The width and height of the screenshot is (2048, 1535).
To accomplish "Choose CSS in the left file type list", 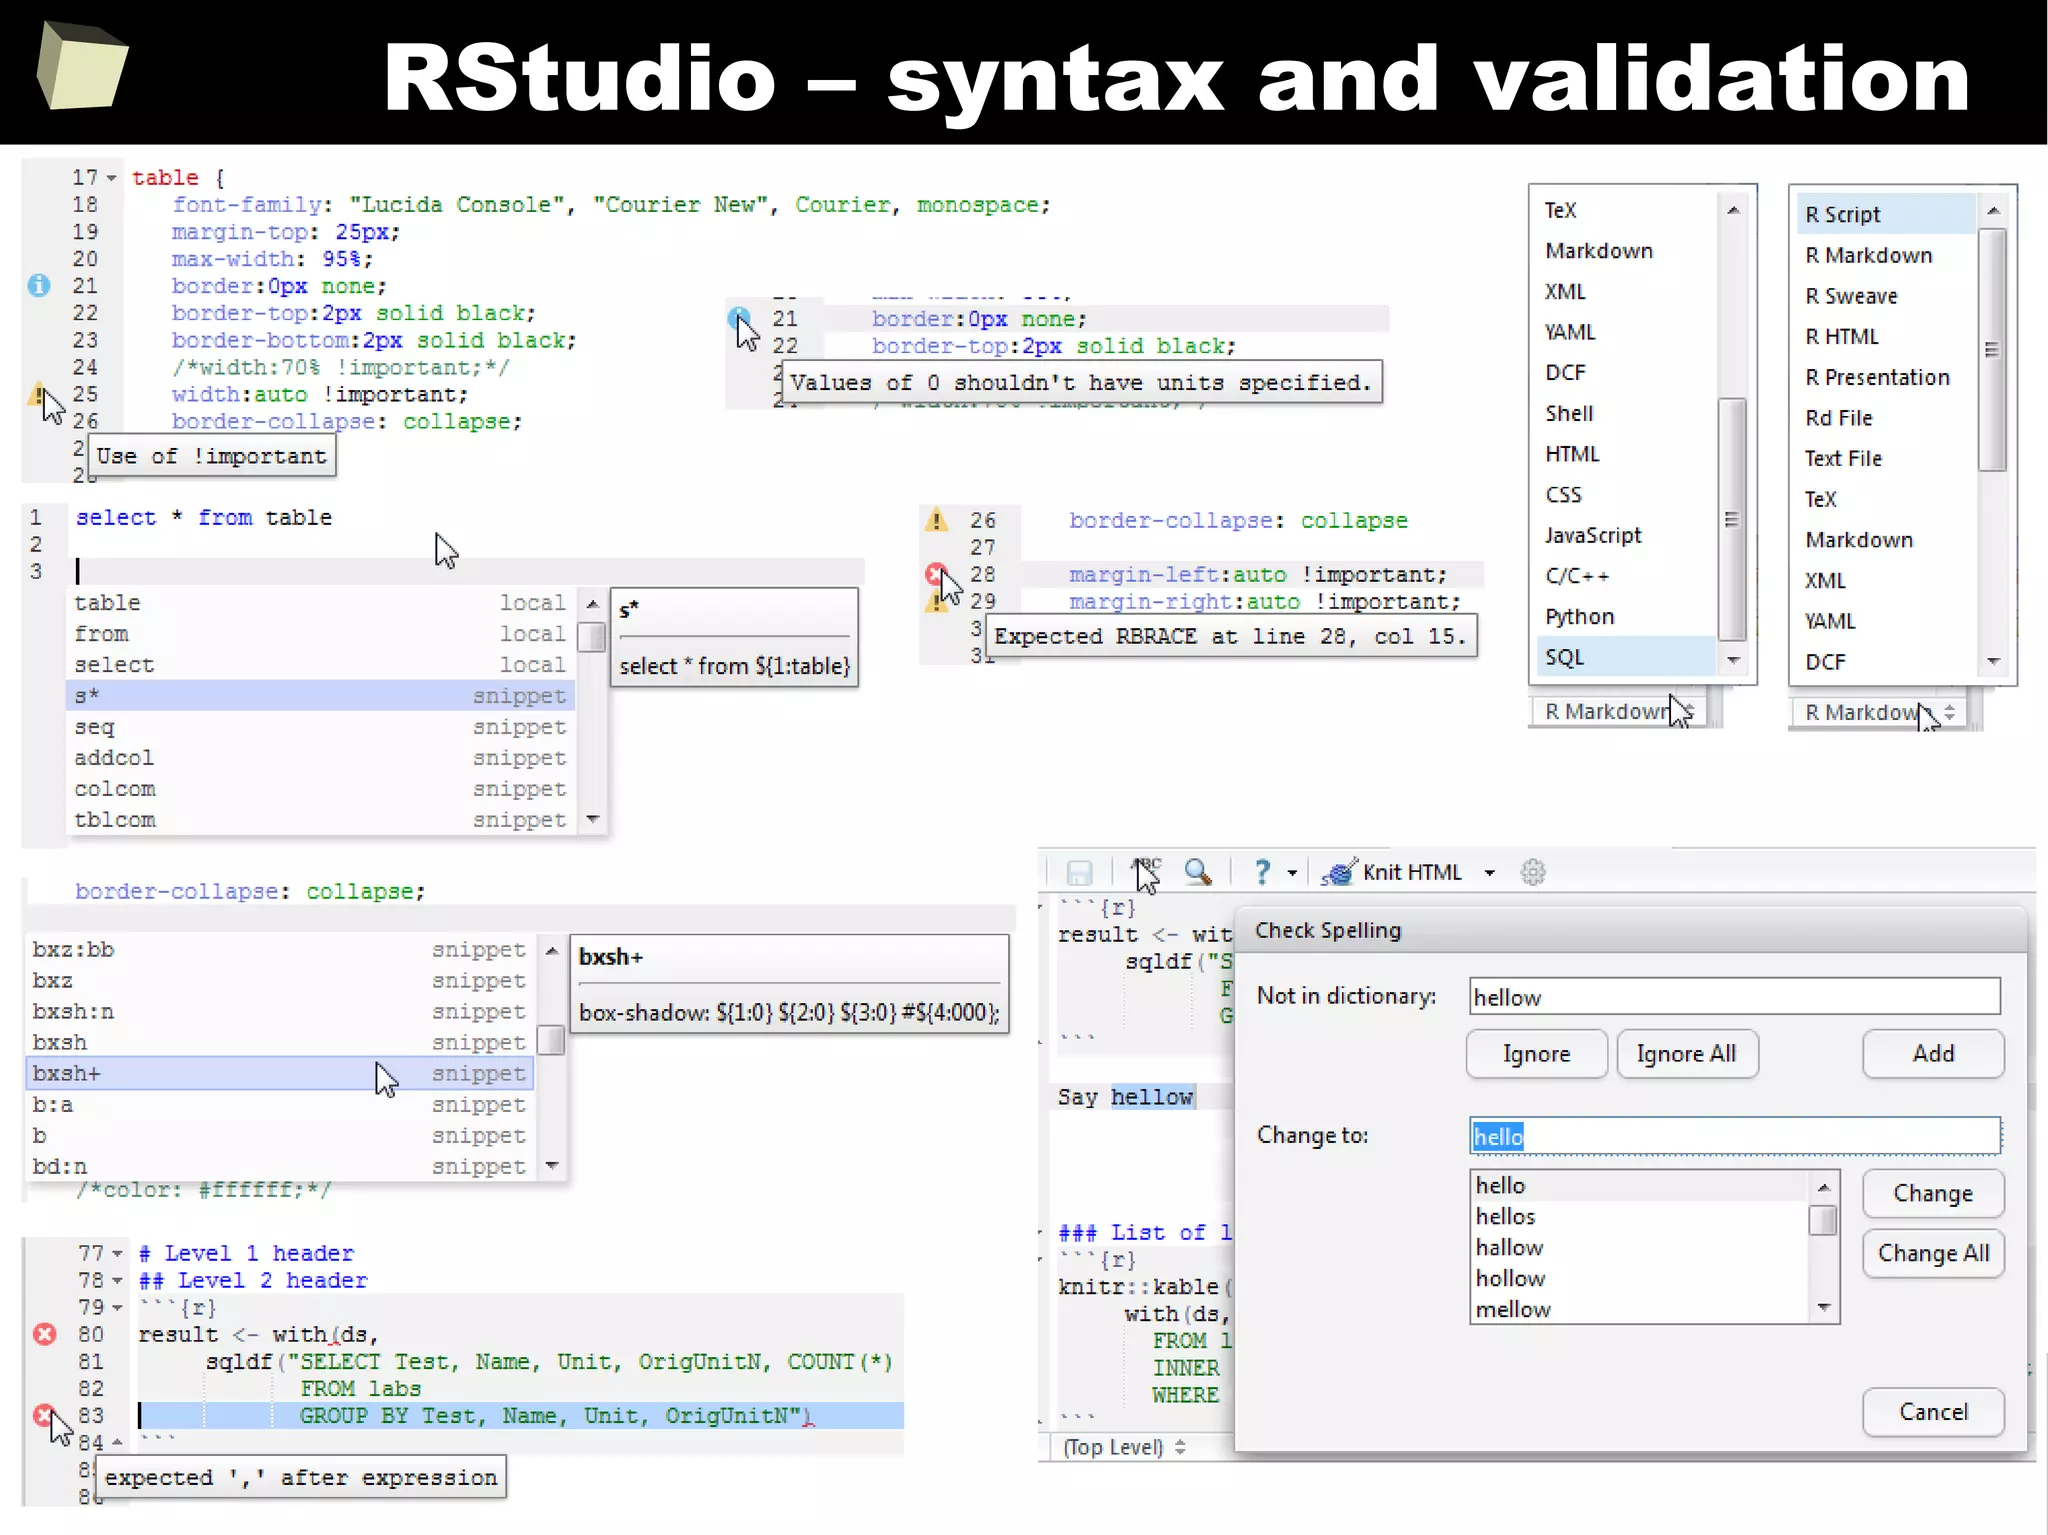I will point(1625,495).
